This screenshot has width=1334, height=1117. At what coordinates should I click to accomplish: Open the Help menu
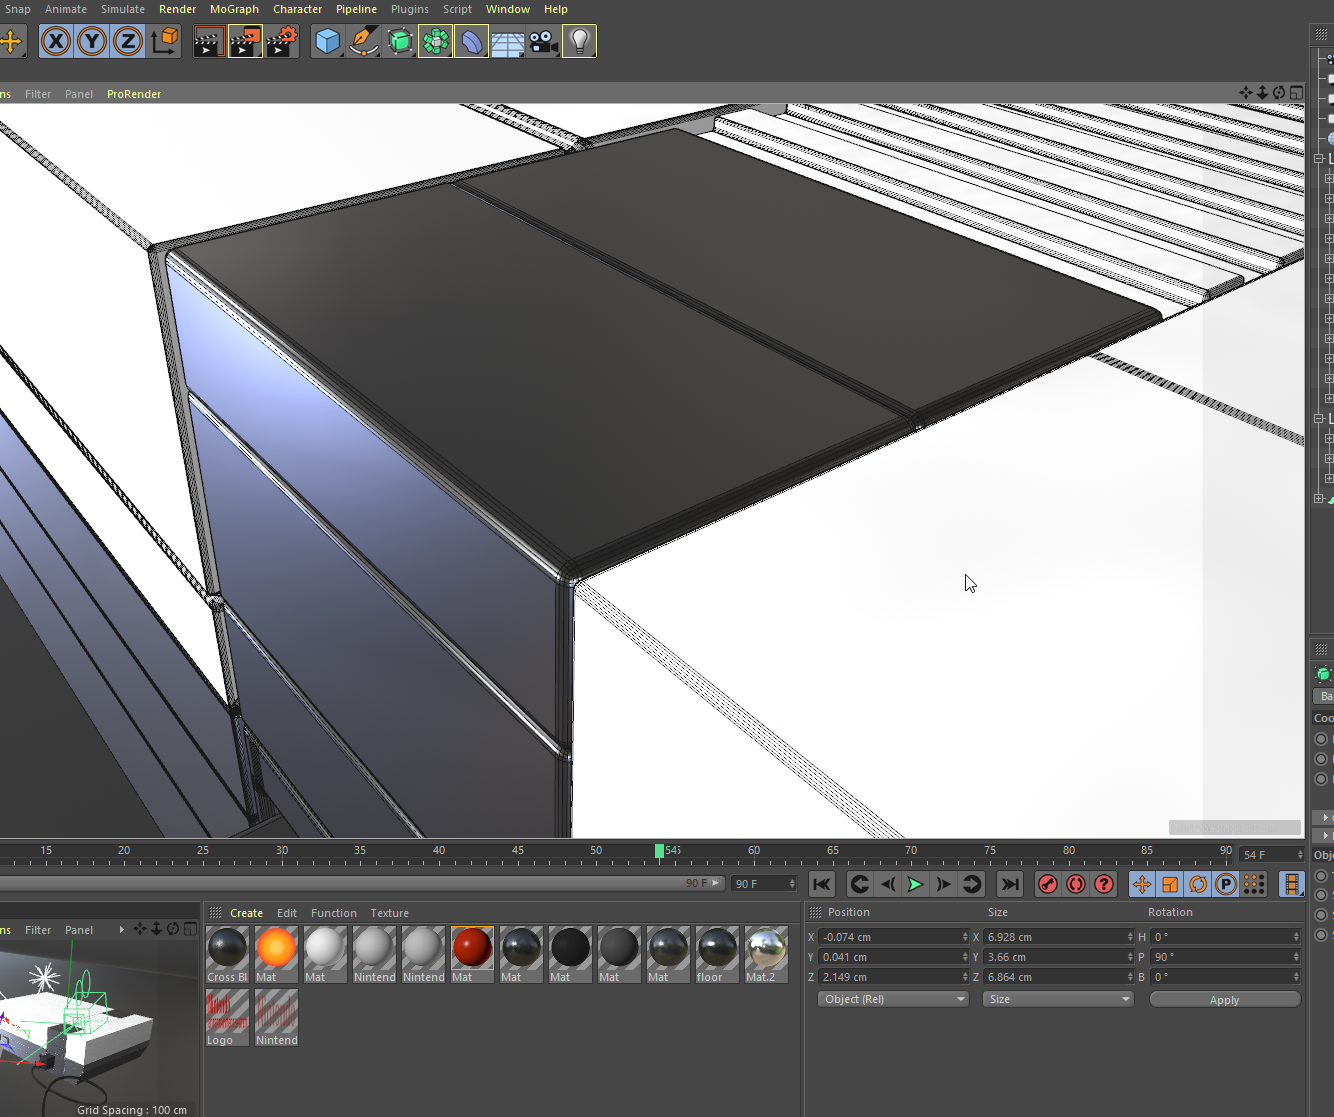(556, 9)
